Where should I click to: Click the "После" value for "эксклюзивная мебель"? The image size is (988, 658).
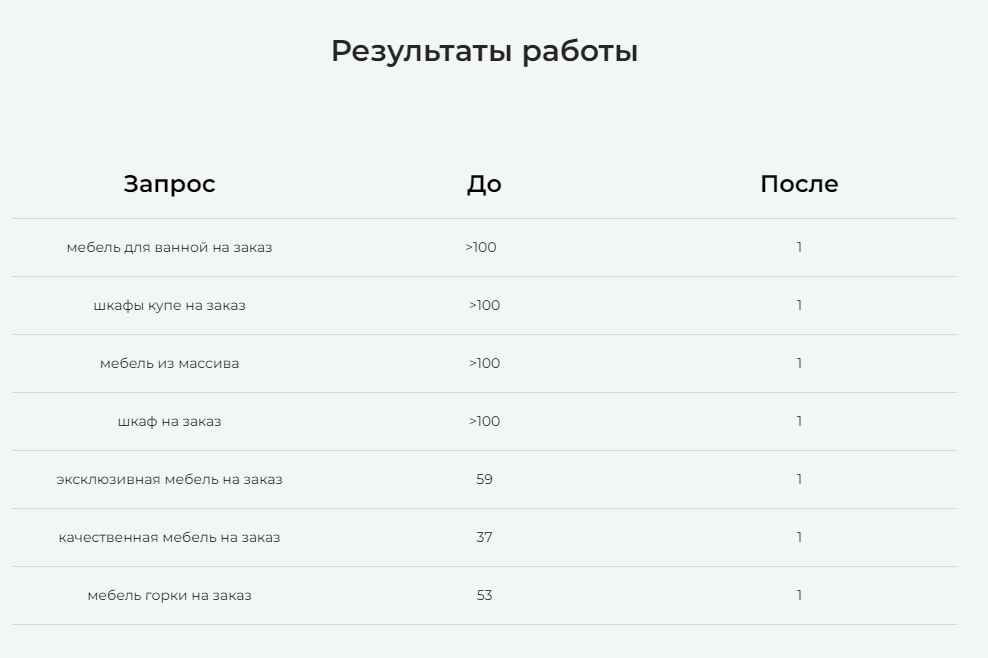[799, 479]
